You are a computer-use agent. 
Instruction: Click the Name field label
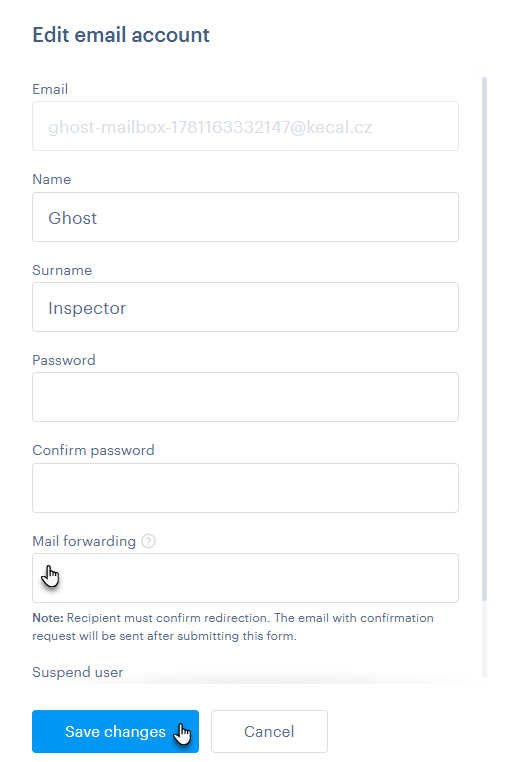tap(52, 179)
